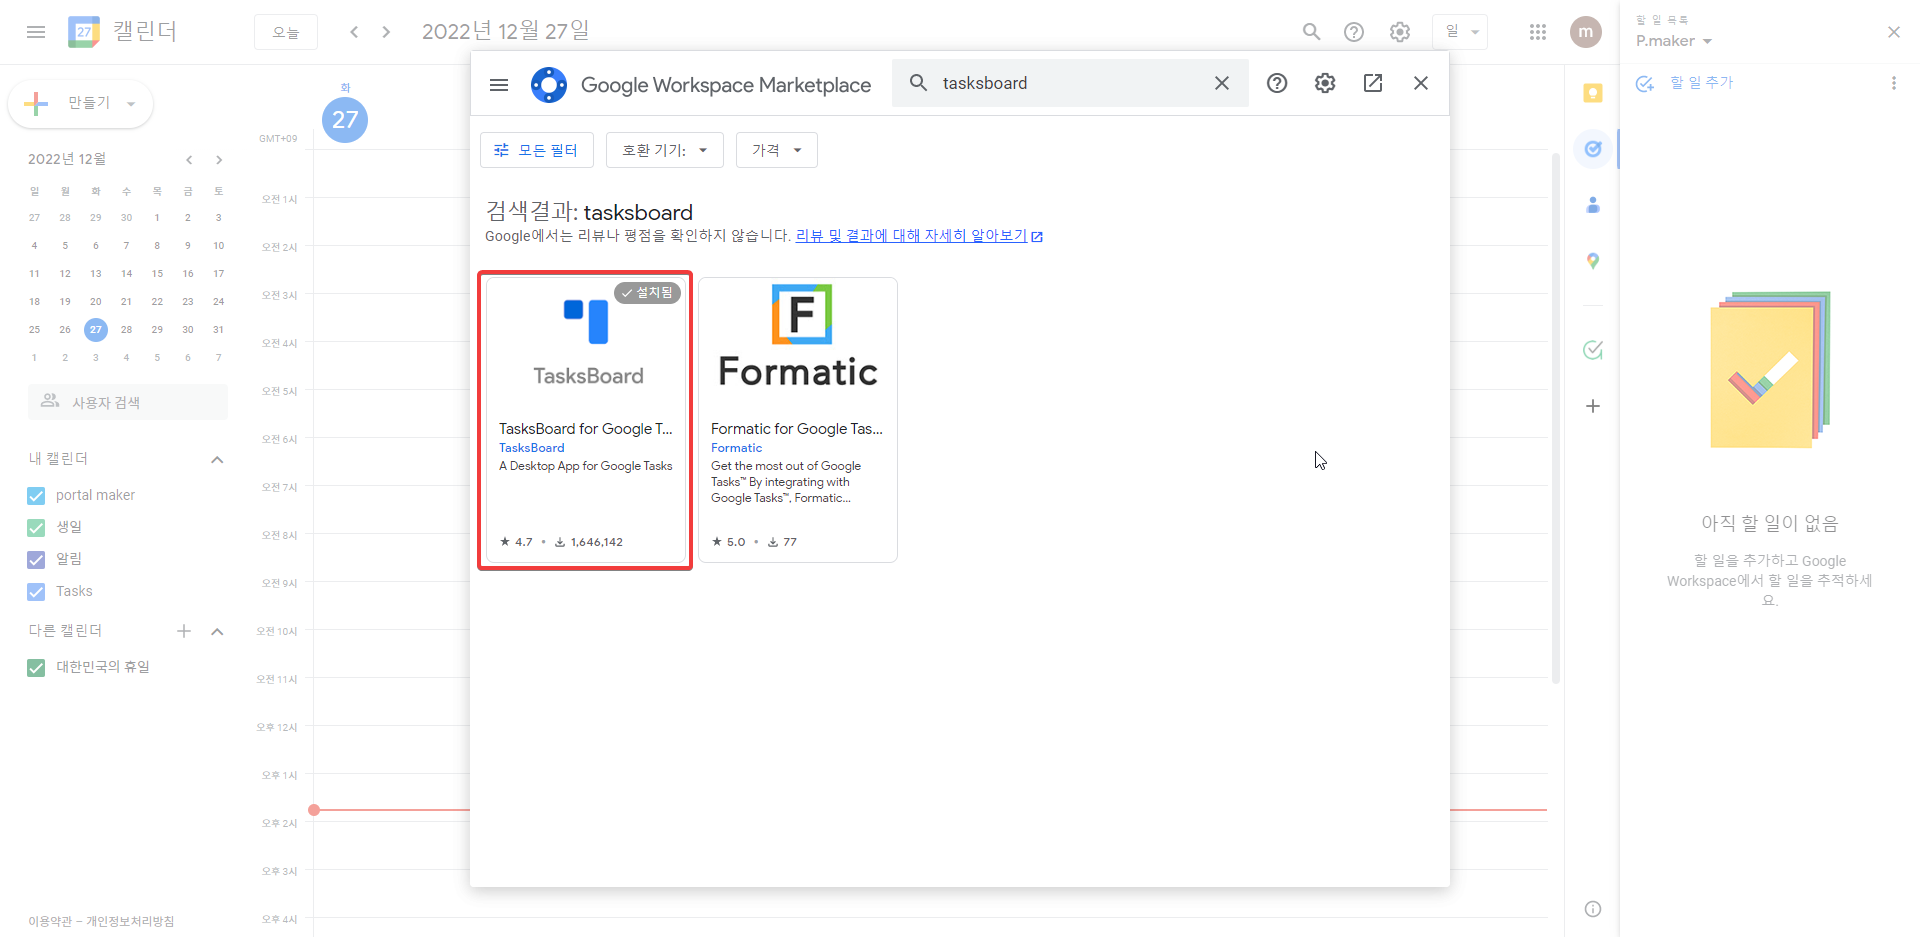Click the 오늘 today button
The height and width of the screenshot is (937, 1920).
(x=286, y=32)
